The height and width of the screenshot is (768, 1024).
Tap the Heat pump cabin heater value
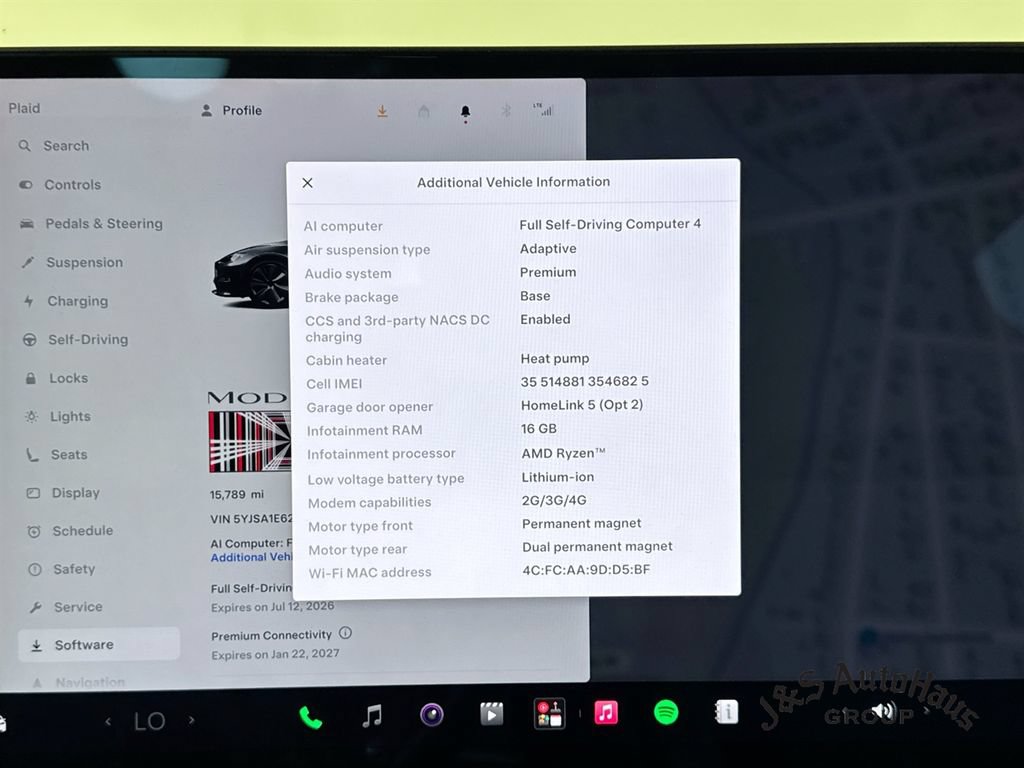(554, 359)
